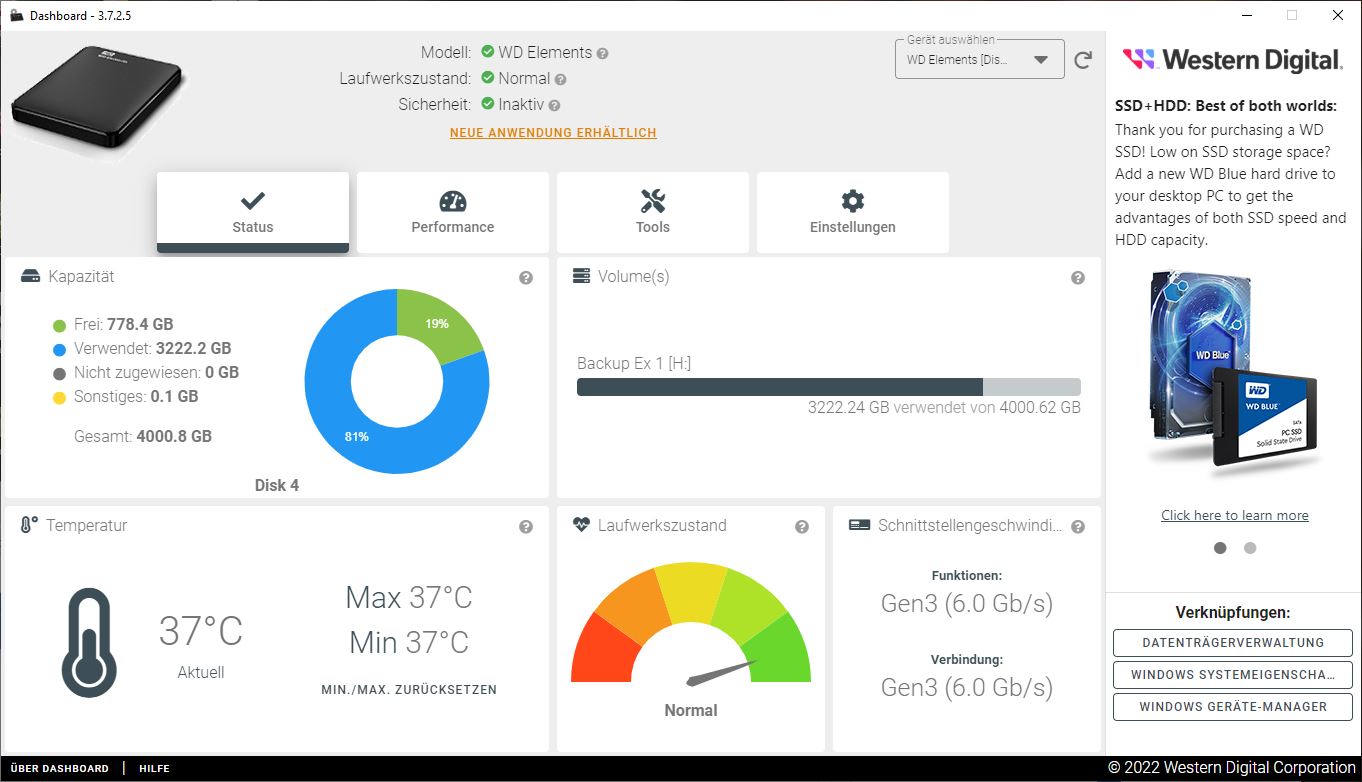This screenshot has width=1362, height=782.
Task: Open help for the Temperatur panel
Action: pyautogui.click(x=526, y=527)
